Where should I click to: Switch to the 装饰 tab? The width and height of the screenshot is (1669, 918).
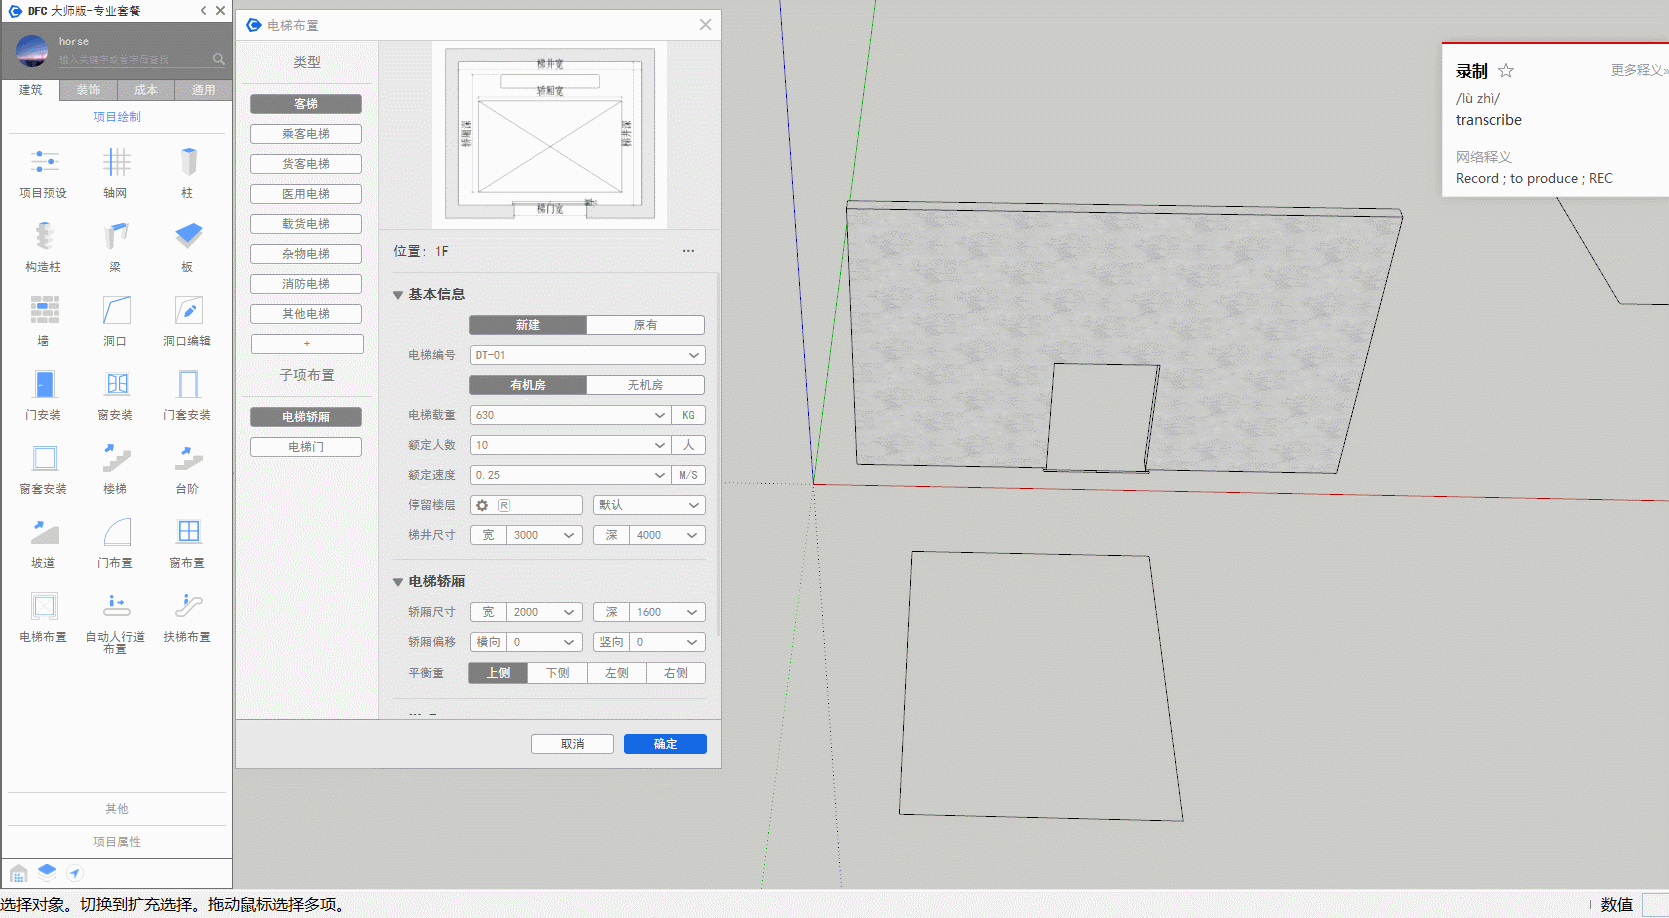click(x=88, y=90)
